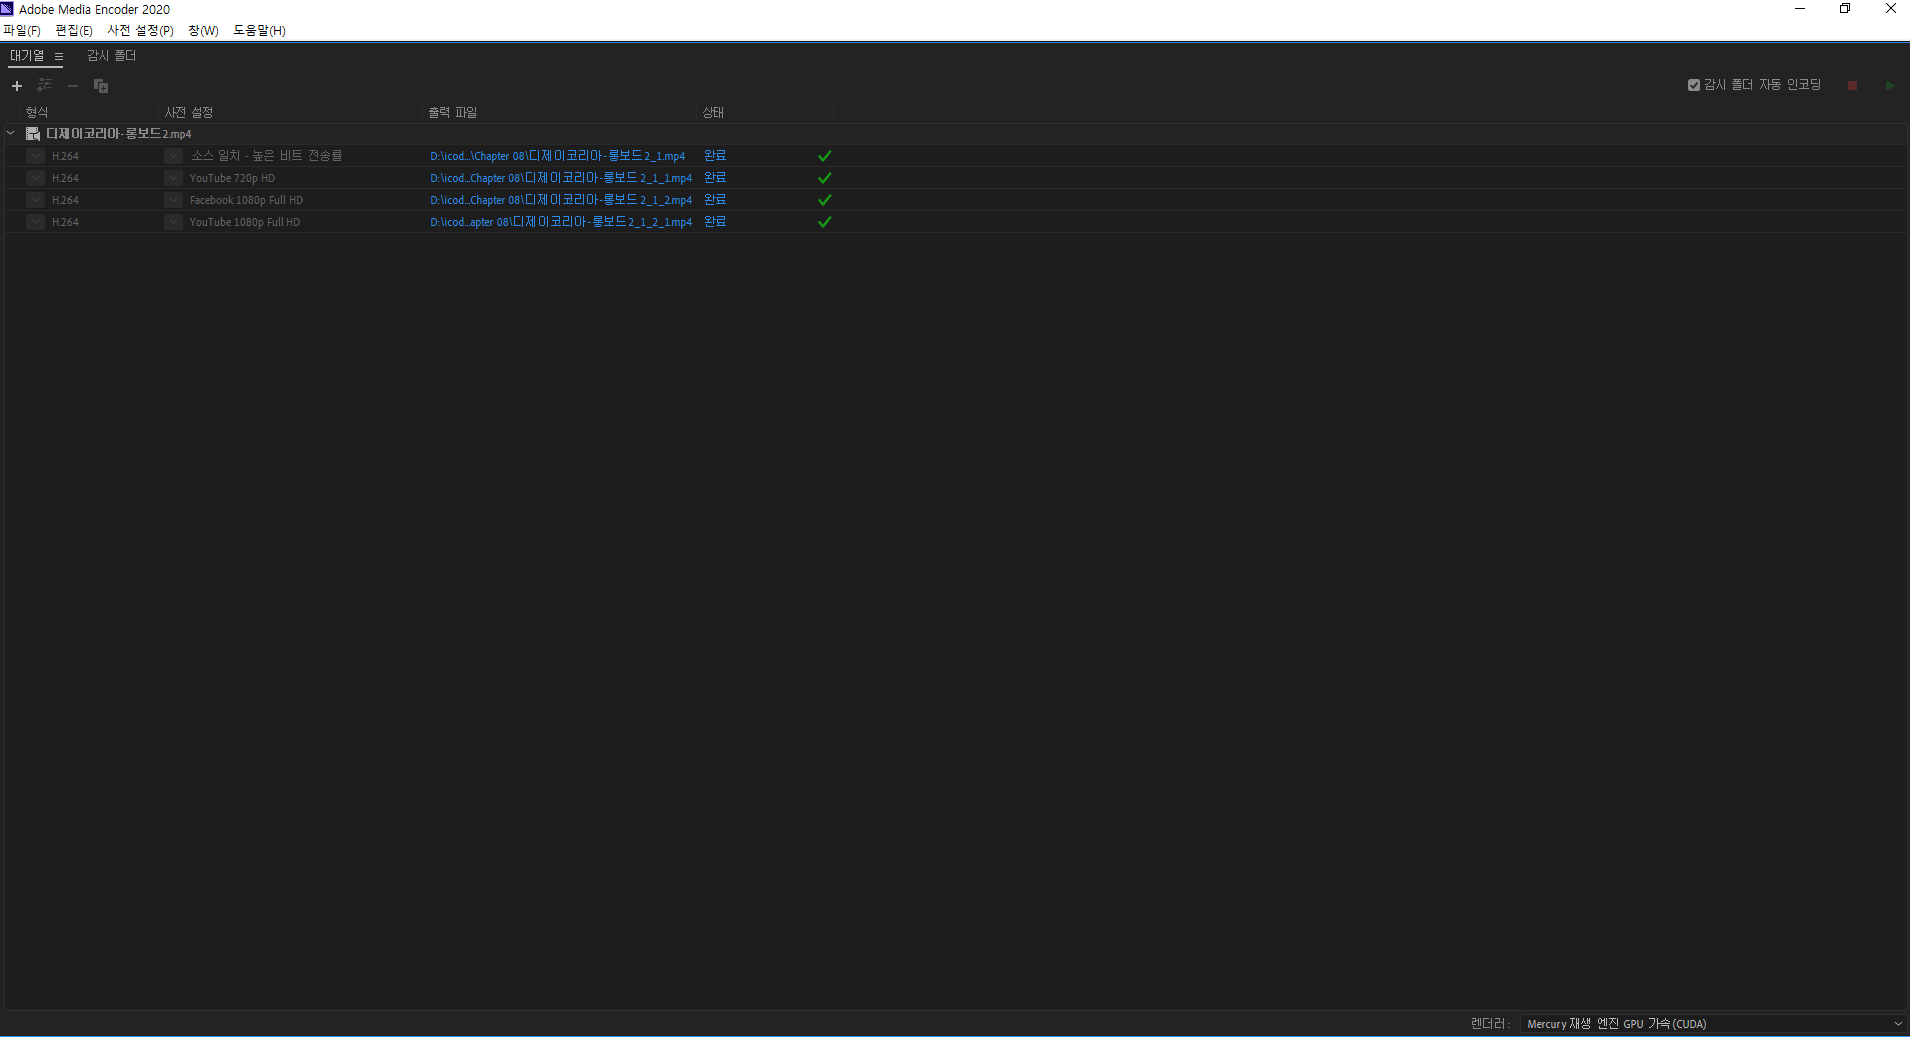Click the H.264 format link in Facebook 1080p row
Image resolution: width=1910 pixels, height=1037 pixels.
(x=65, y=200)
